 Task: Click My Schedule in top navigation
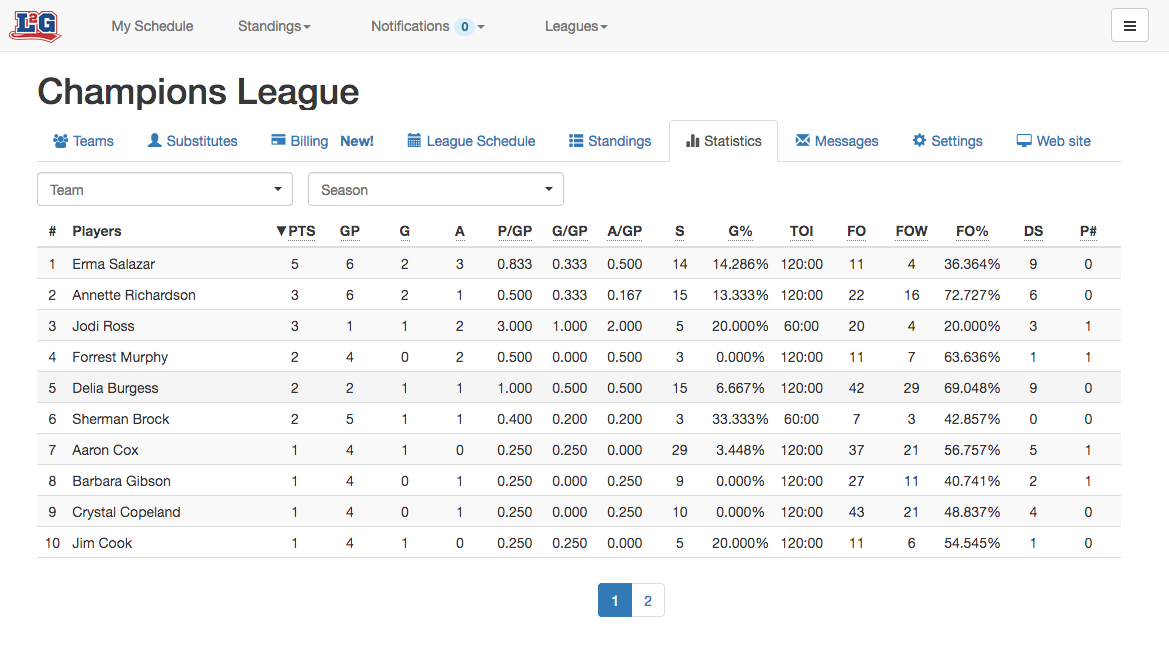click(x=152, y=26)
